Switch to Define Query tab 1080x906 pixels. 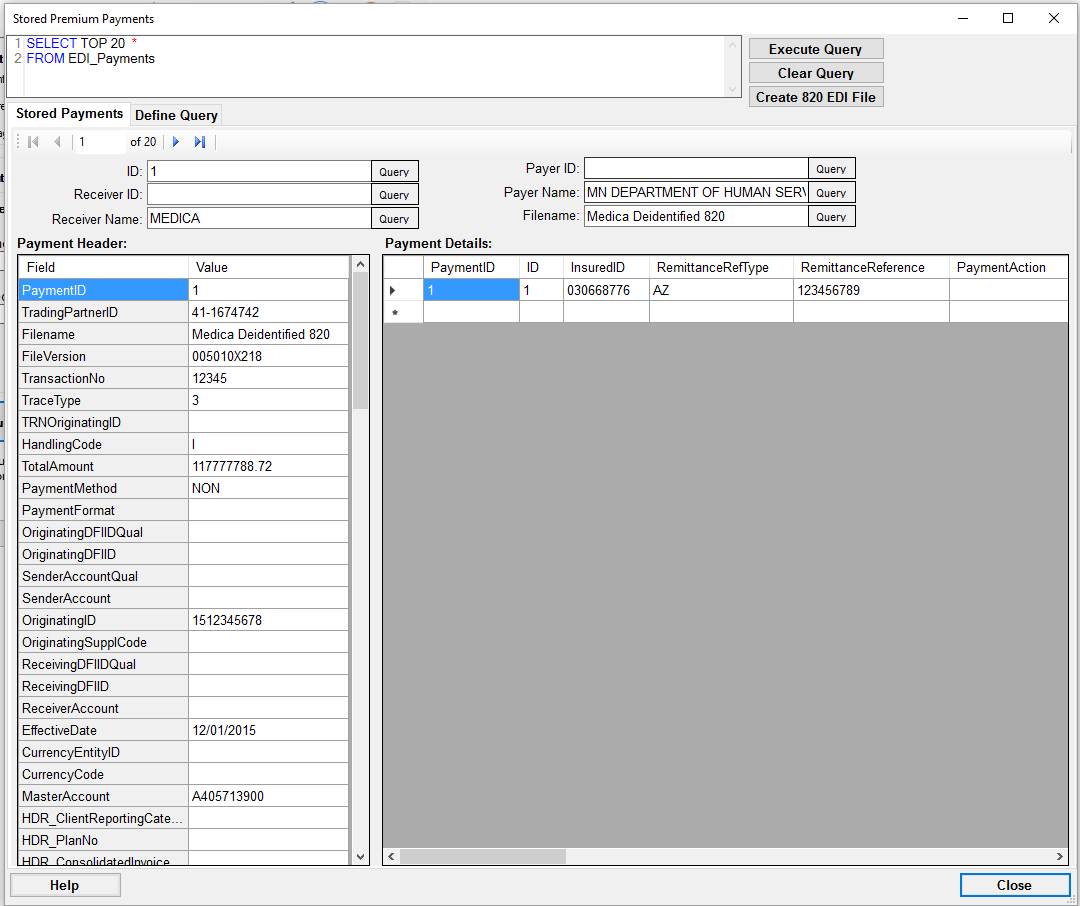[x=176, y=115]
